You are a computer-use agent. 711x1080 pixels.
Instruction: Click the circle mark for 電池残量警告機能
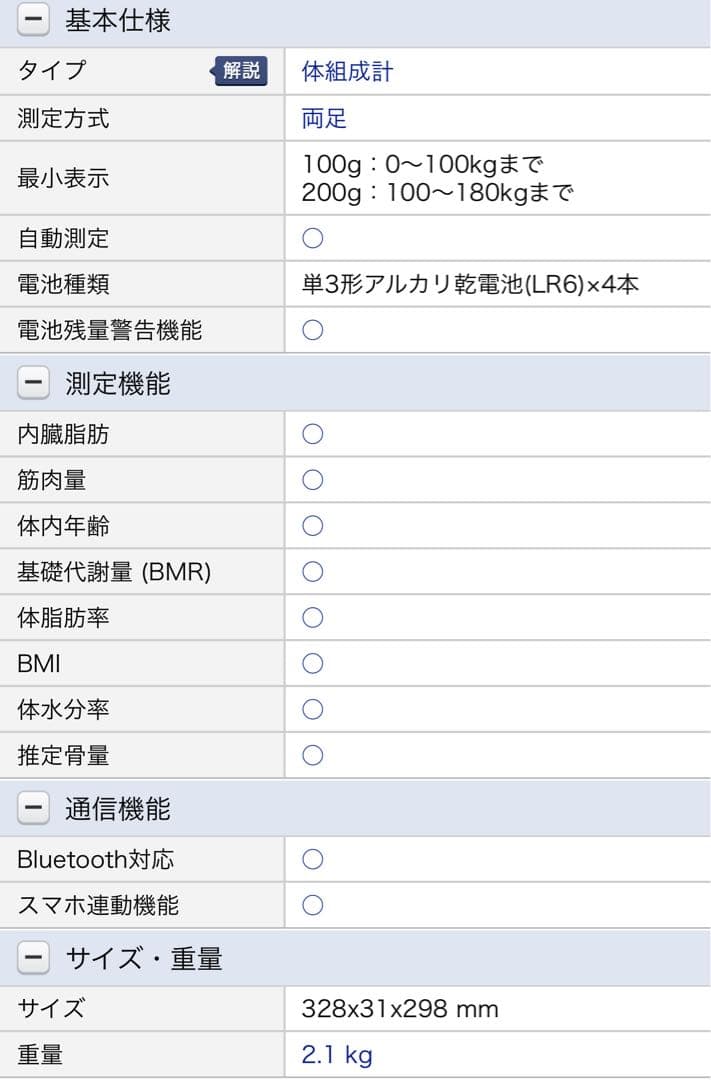click(313, 330)
